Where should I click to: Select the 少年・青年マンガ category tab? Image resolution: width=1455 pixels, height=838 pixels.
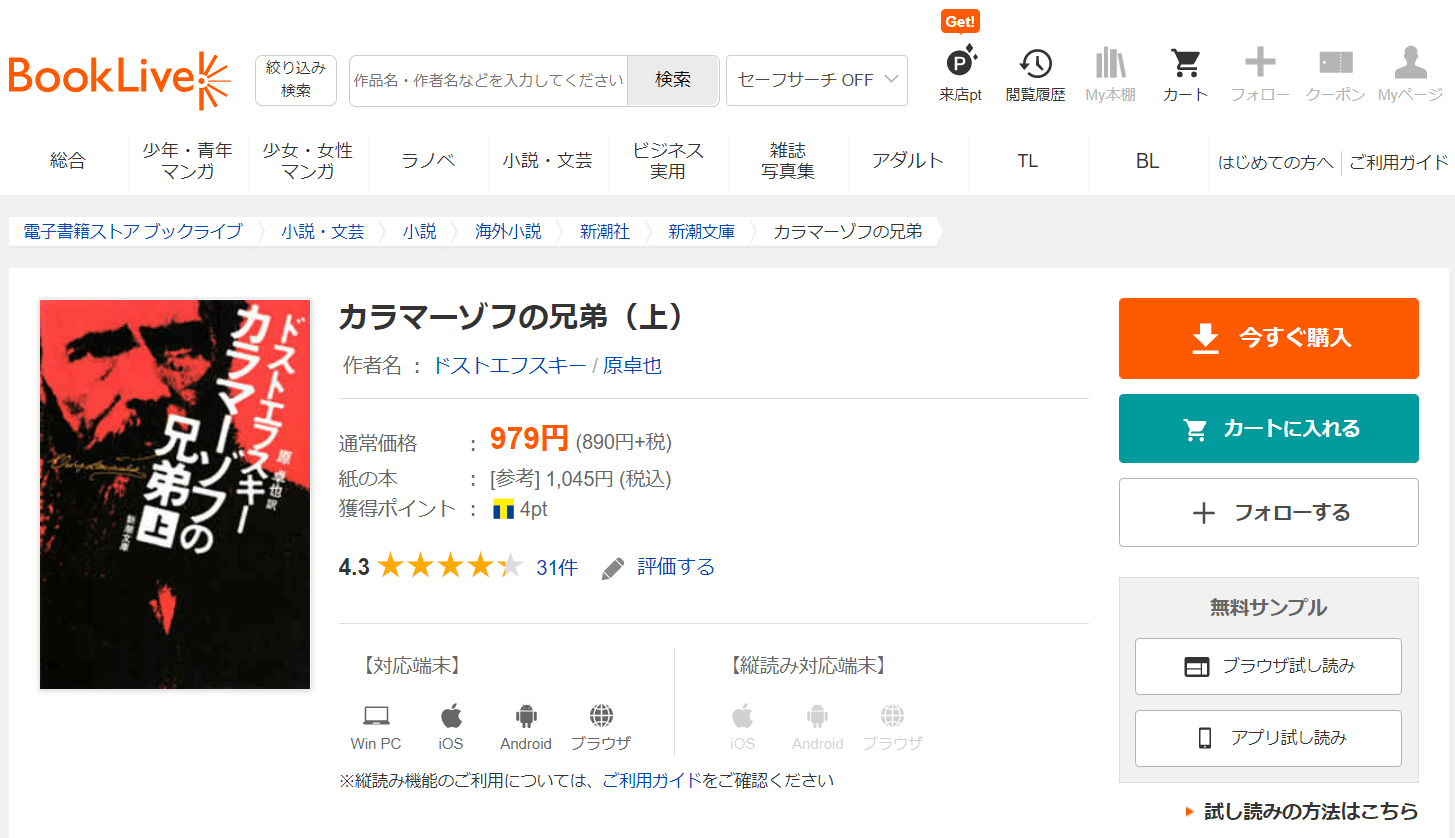(188, 161)
